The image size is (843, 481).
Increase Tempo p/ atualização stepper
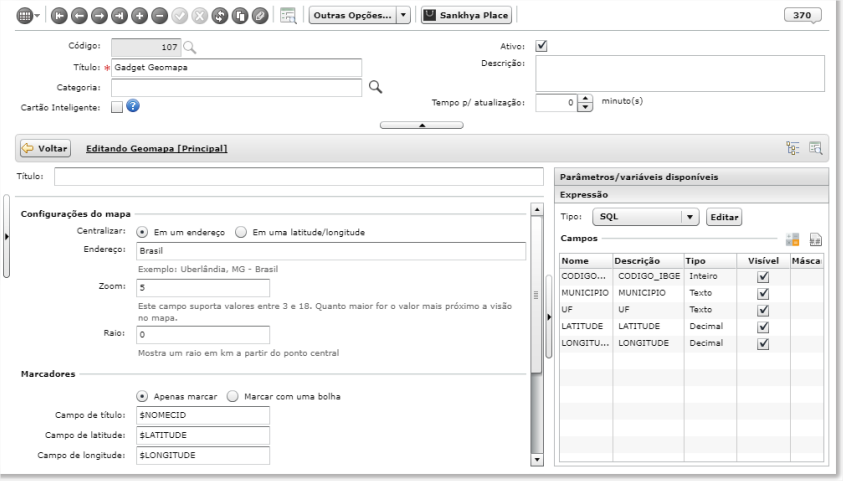pos(585,98)
